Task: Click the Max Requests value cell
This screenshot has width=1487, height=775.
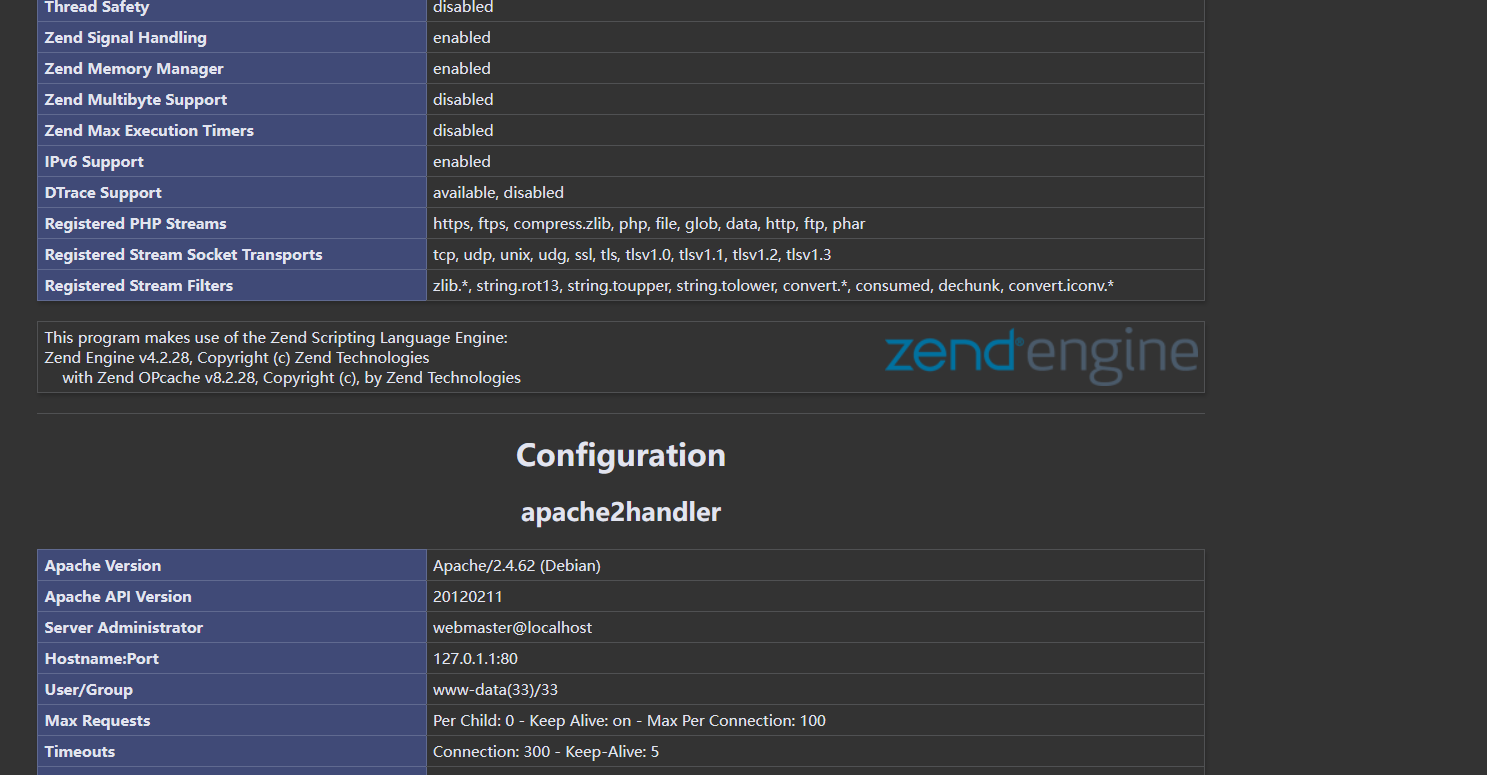Action: click(x=815, y=720)
